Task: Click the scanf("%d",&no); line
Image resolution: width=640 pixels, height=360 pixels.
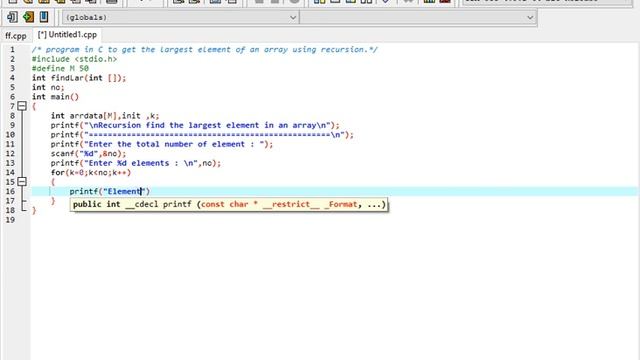Action: click(x=89, y=153)
